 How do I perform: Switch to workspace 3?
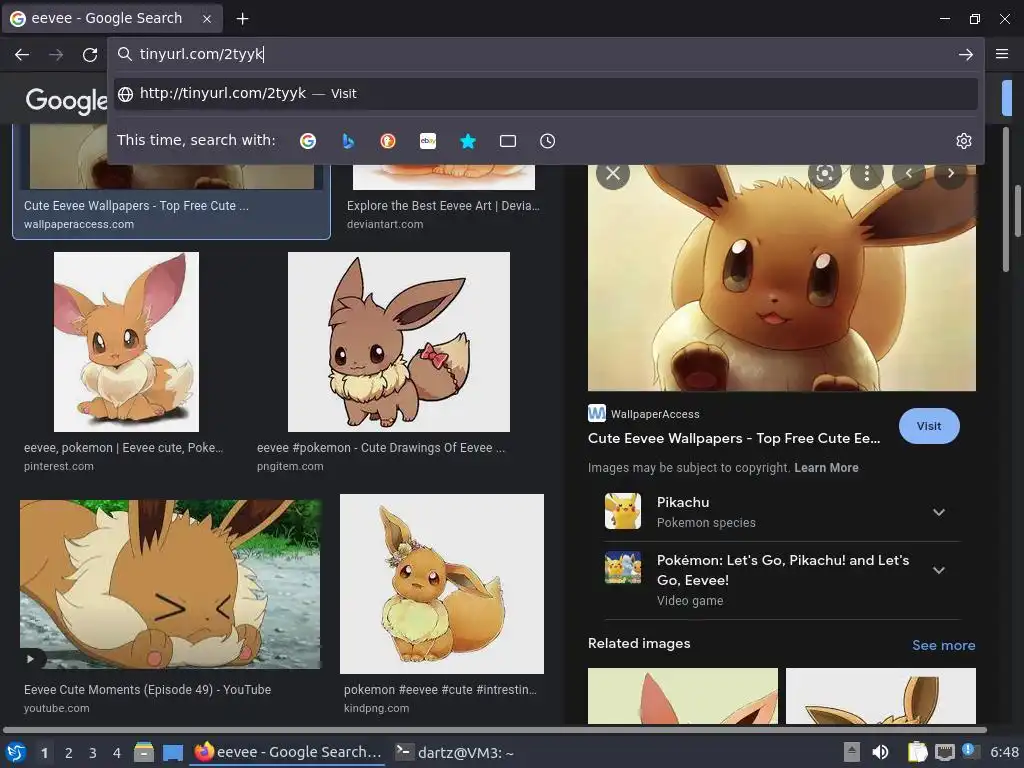click(93, 753)
